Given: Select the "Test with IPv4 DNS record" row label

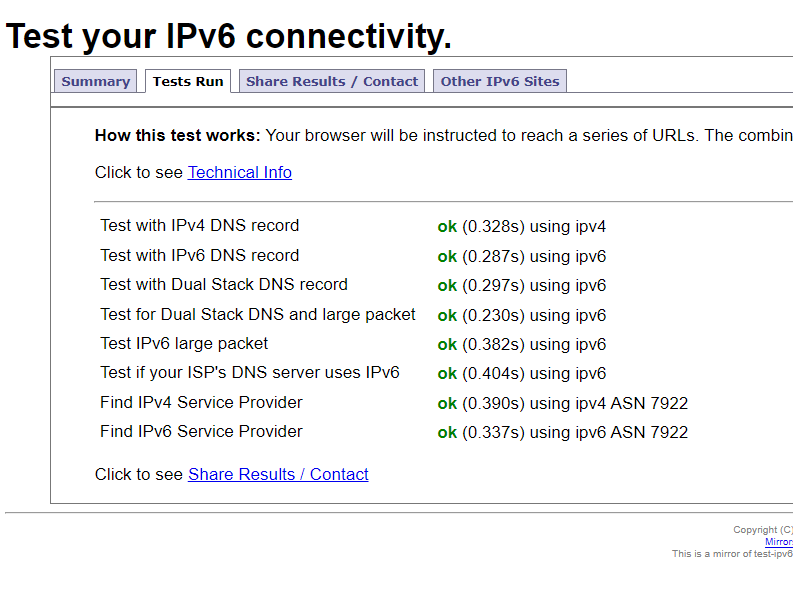Looking at the screenshot, I should point(200,226).
